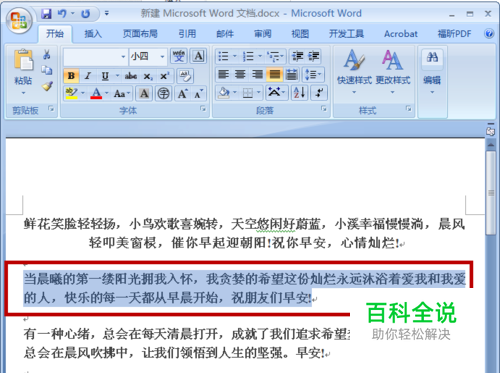Viewport: 500px width, 373px height.
Task: Toggle superscript formatting
Action: tap(165, 76)
